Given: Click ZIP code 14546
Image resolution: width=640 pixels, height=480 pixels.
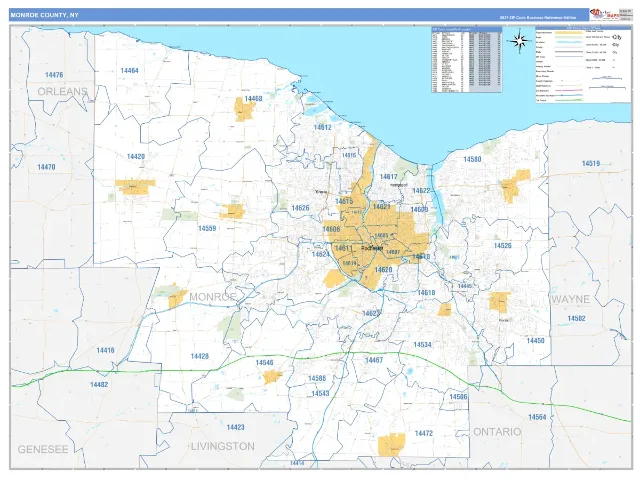Looking at the screenshot, I should (x=264, y=363).
